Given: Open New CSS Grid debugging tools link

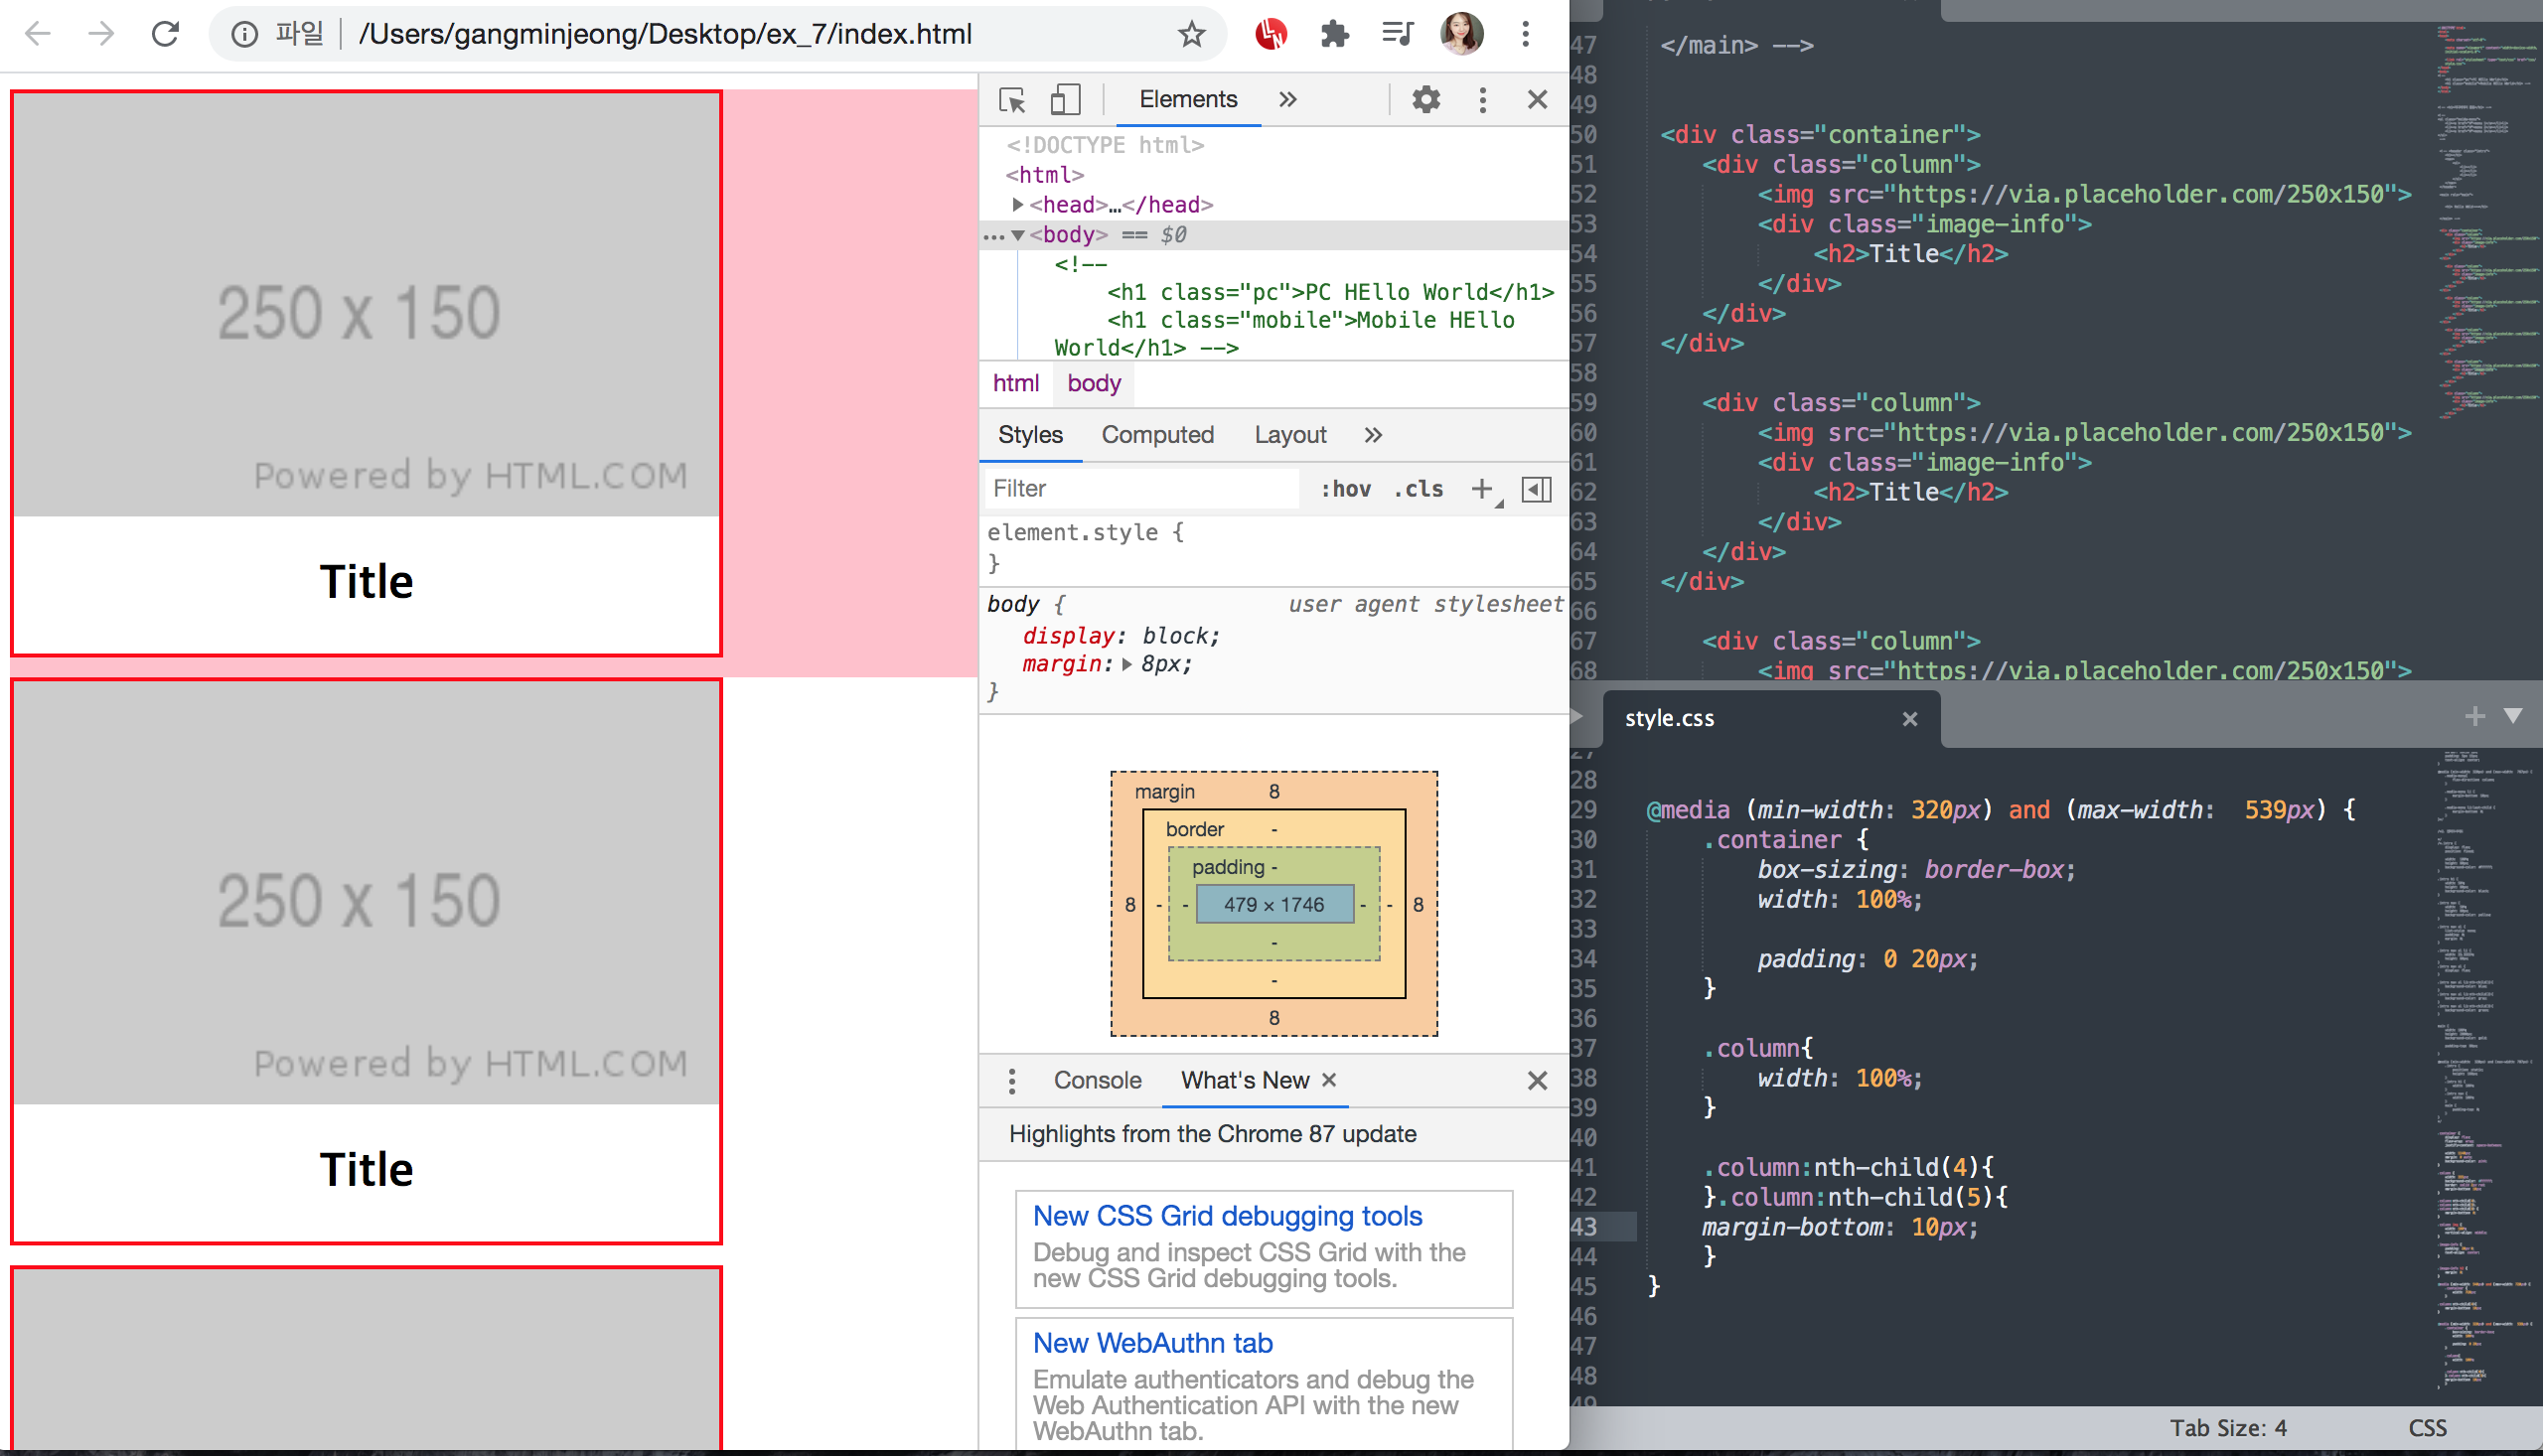Looking at the screenshot, I should pos(1227,1216).
